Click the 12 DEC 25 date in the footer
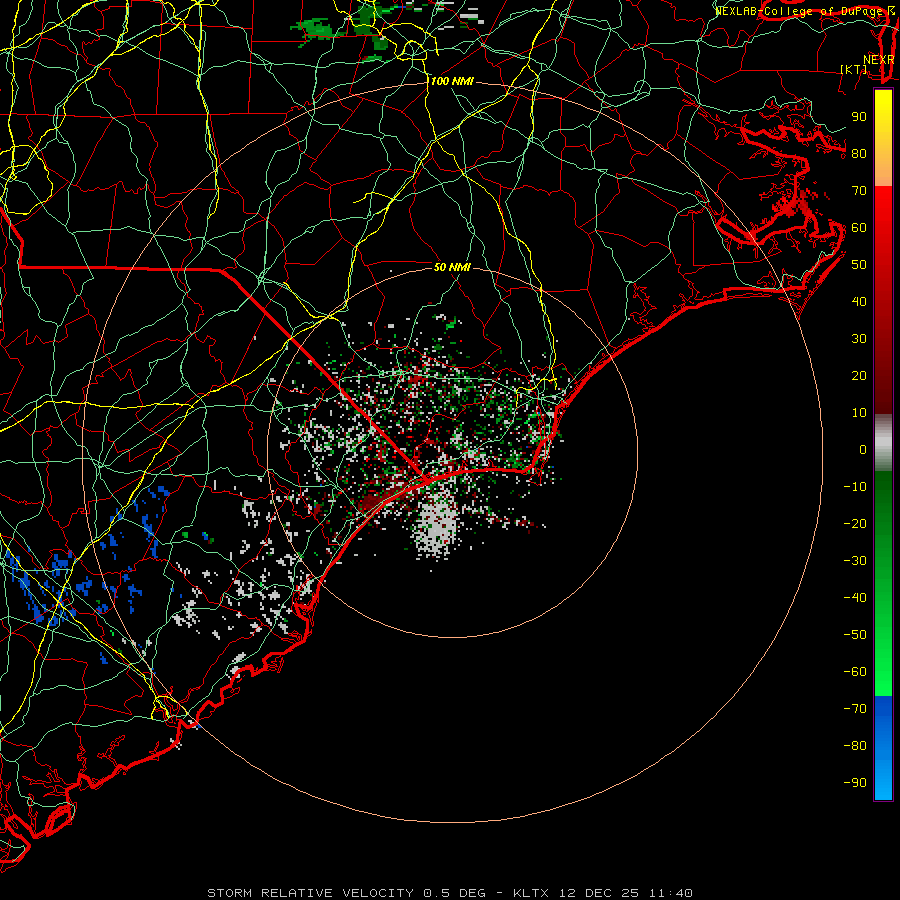 pyautogui.click(x=599, y=893)
